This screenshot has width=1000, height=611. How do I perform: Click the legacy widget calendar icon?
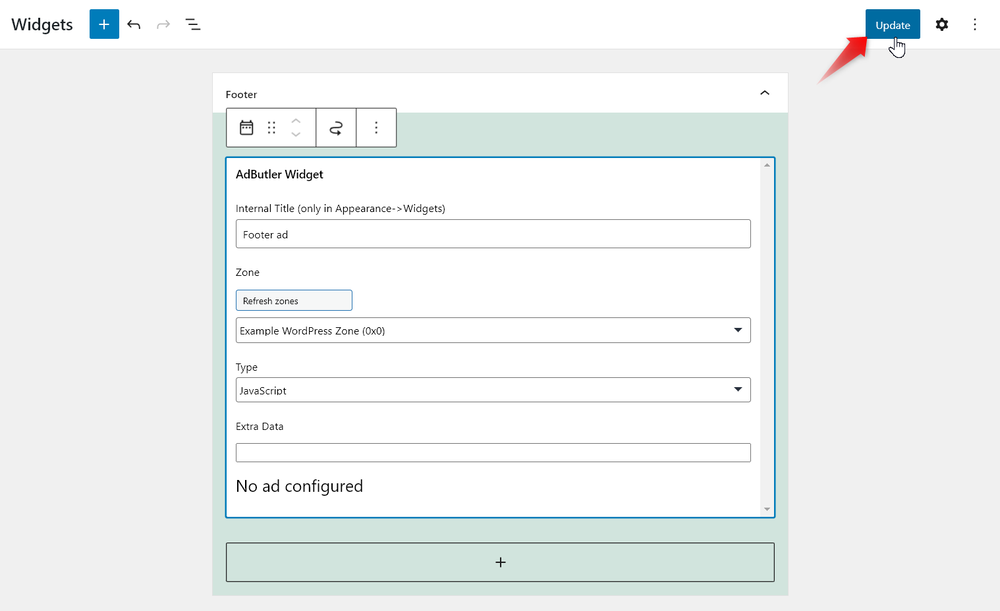246,128
